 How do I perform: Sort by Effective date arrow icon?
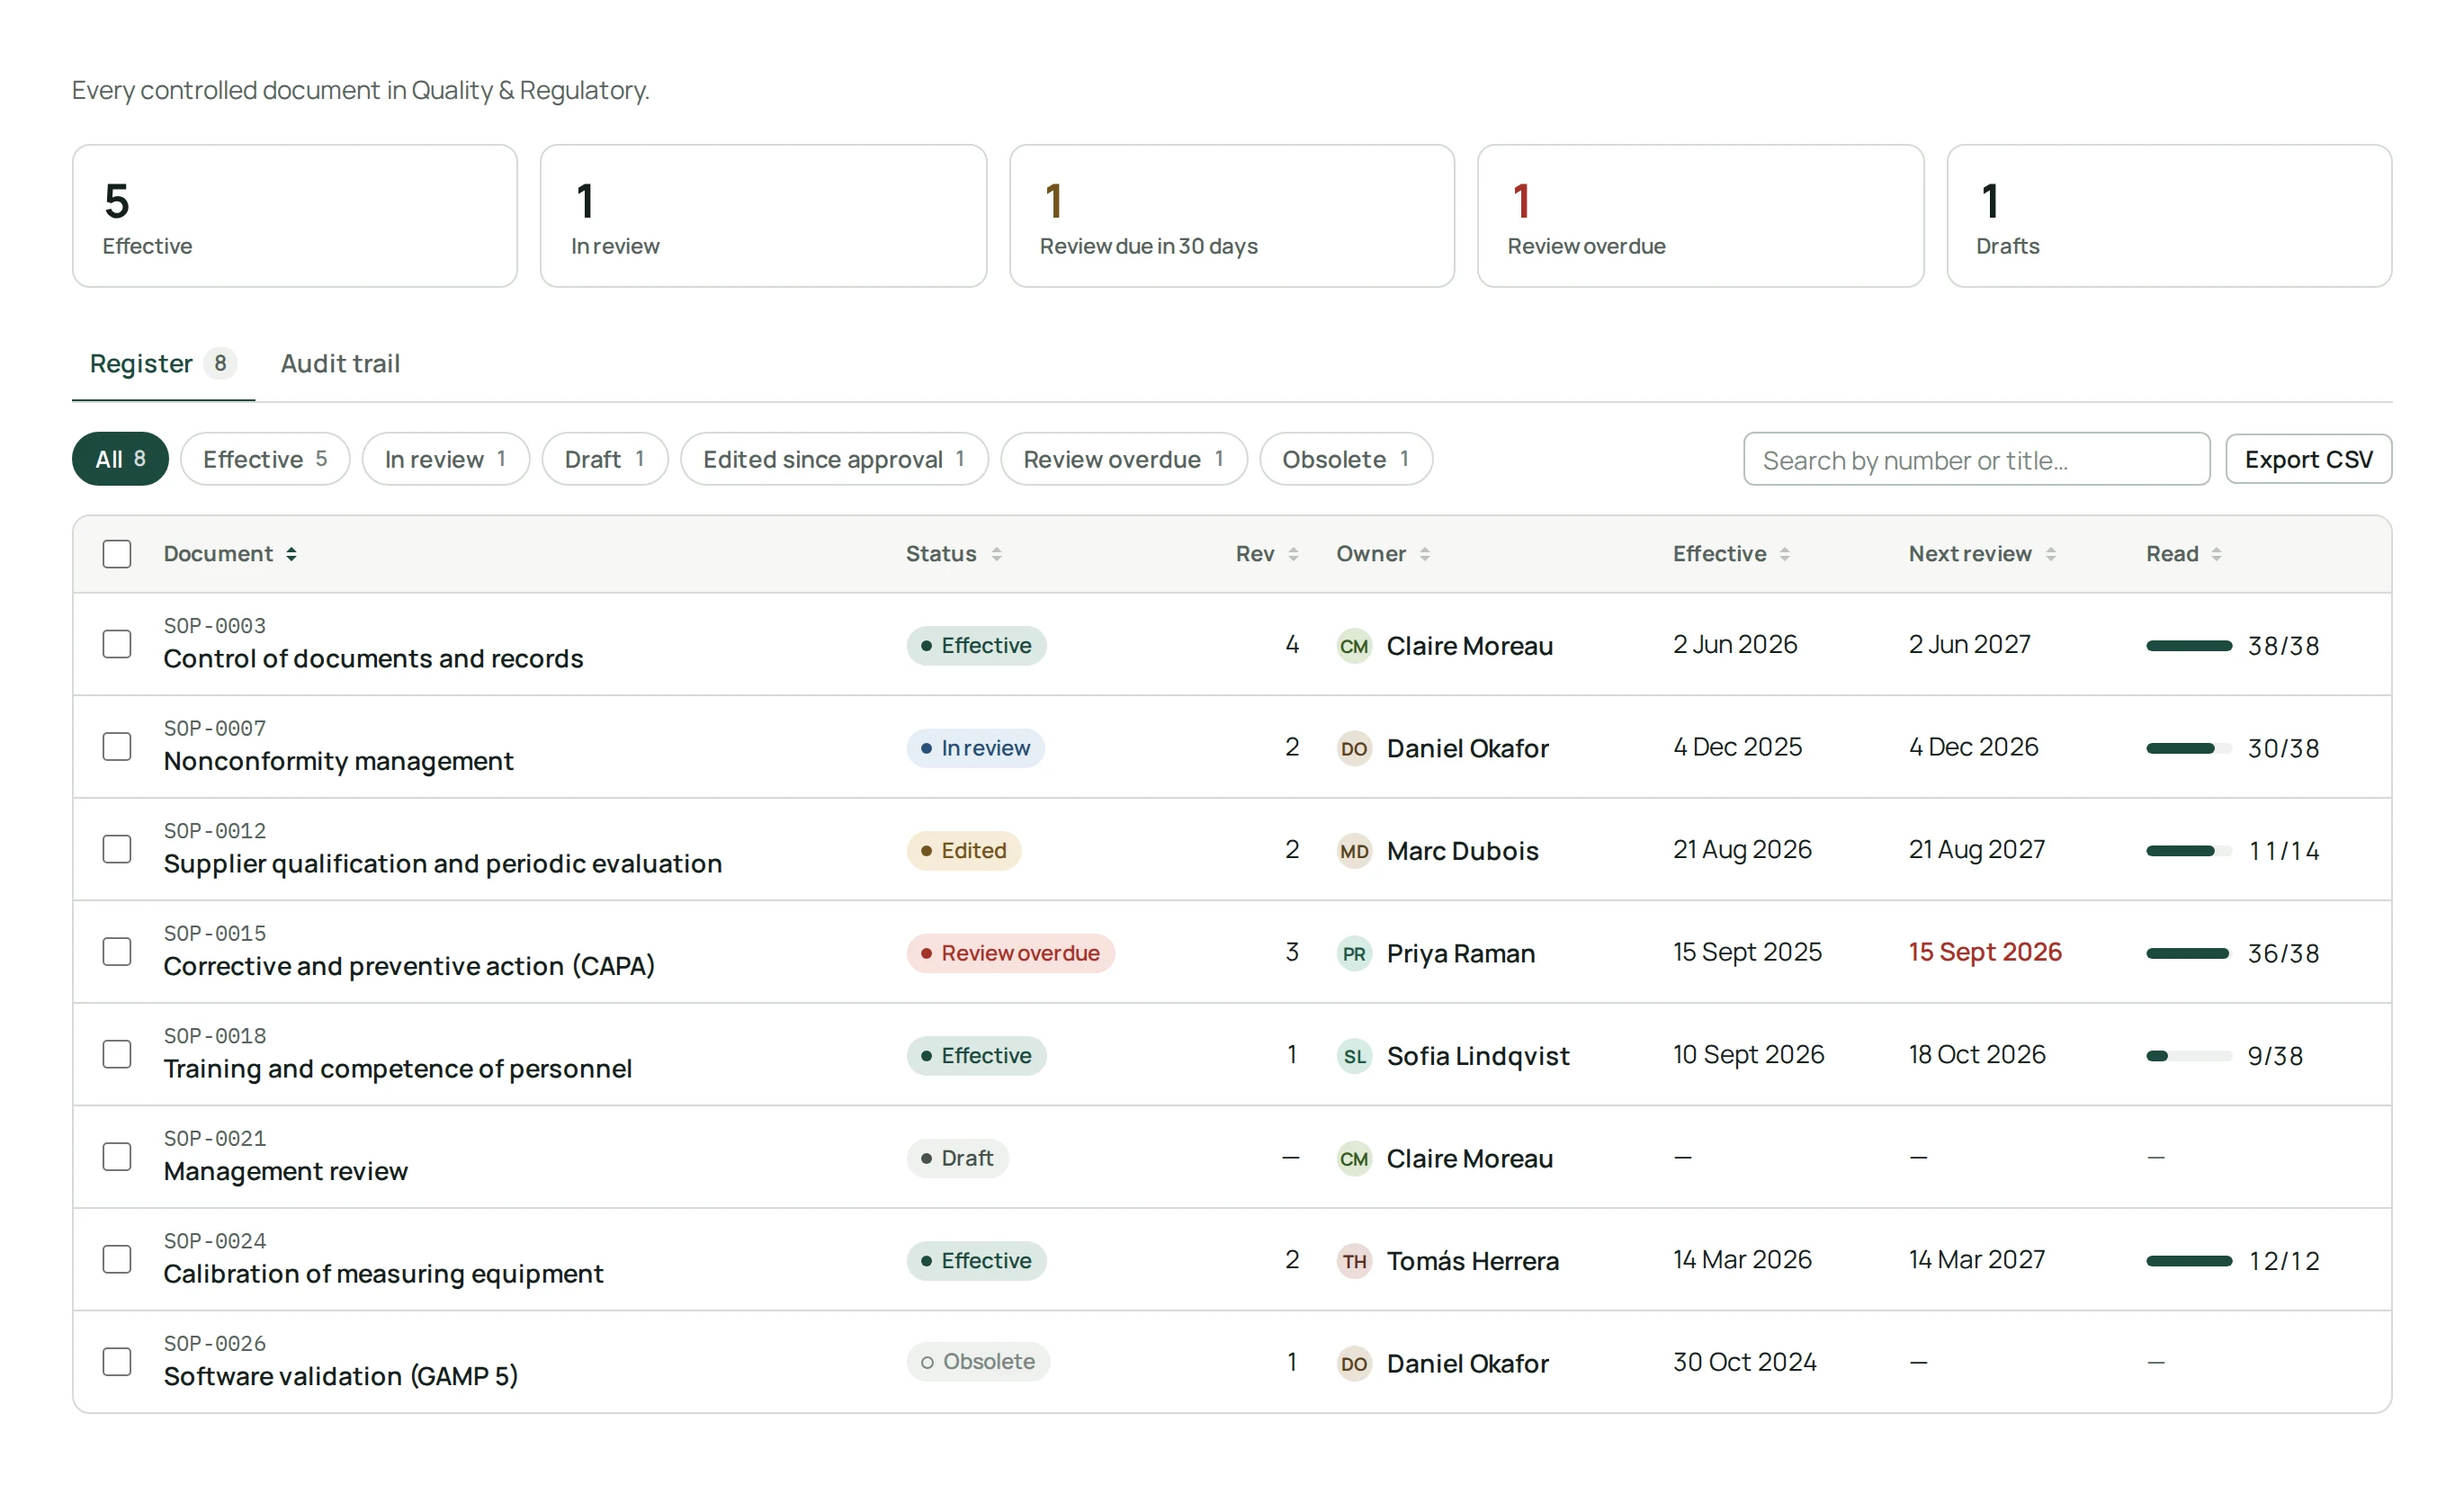point(1784,554)
